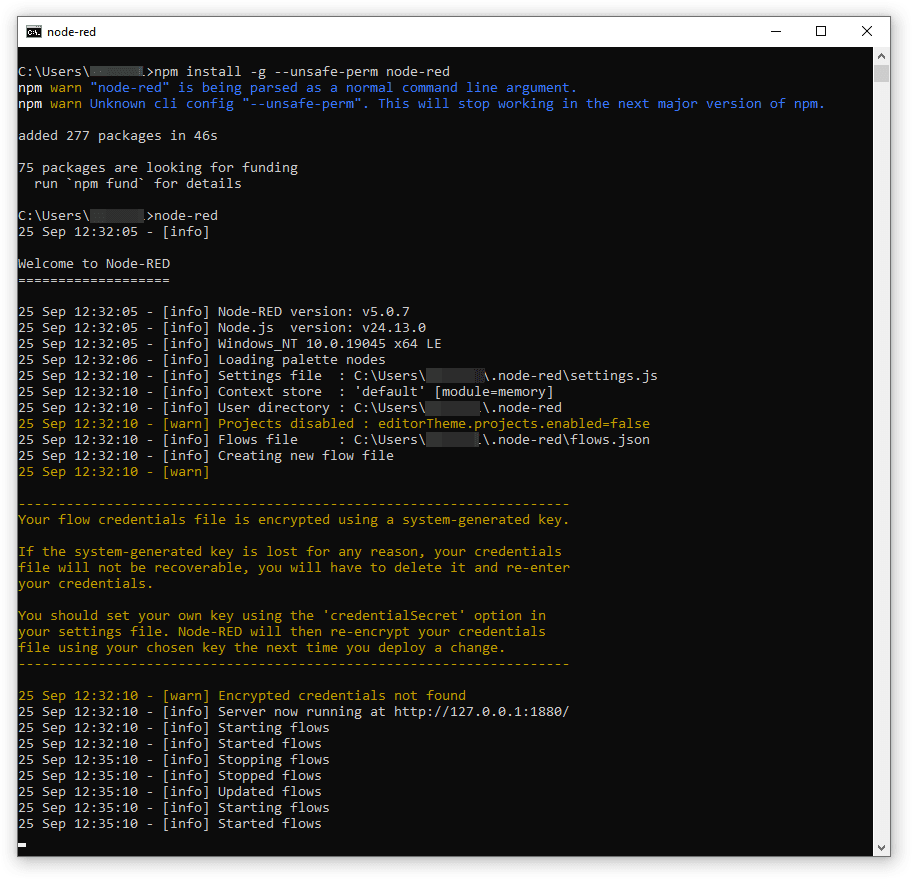
Task: Click the node-red title bar text
Action: pyautogui.click(x=72, y=32)
